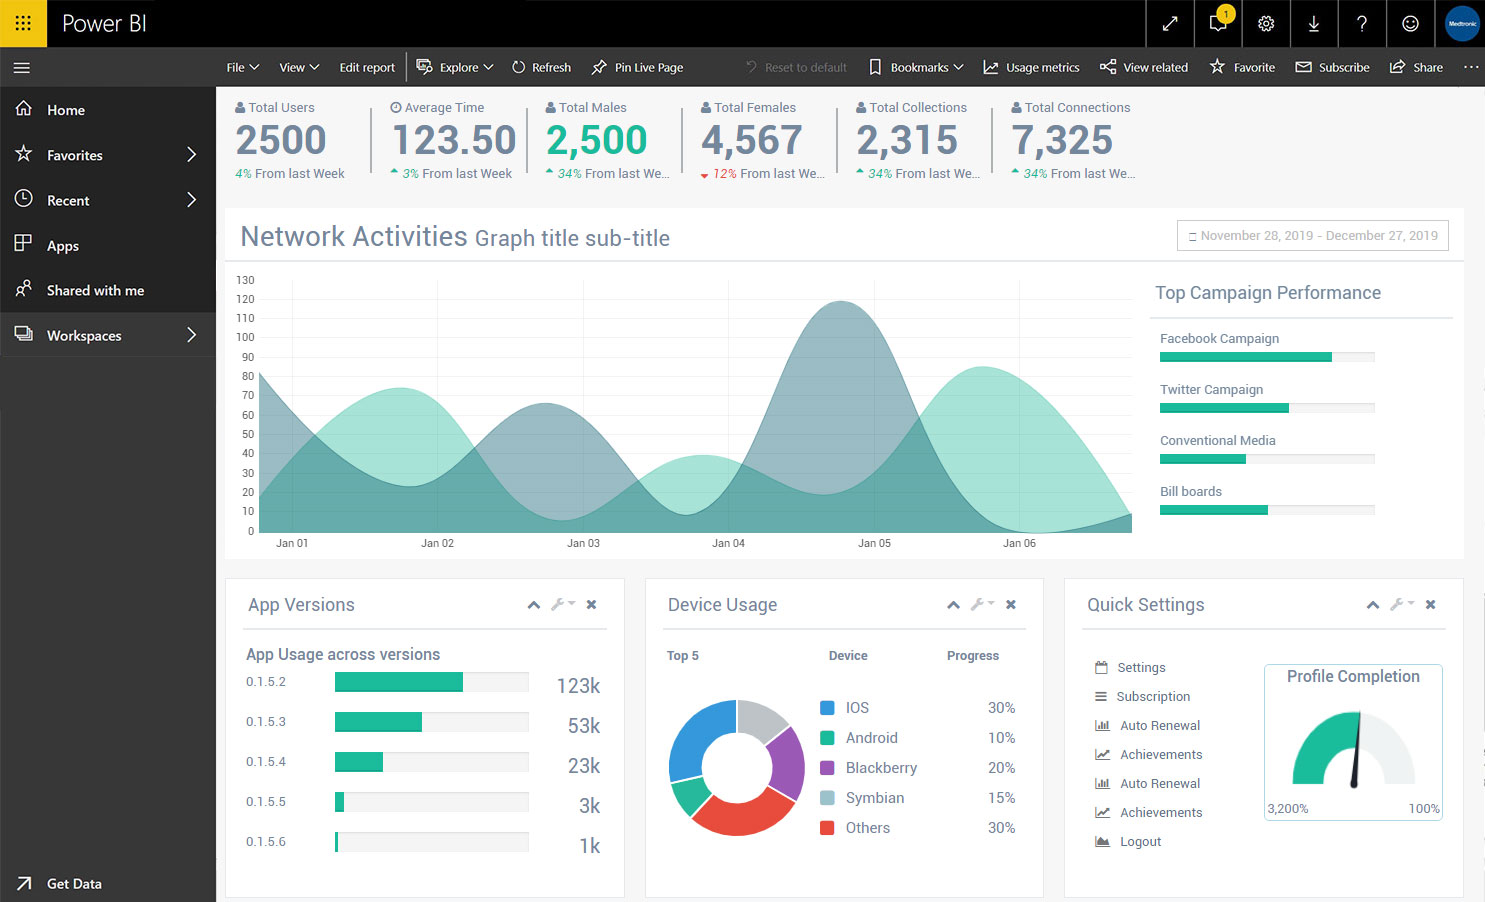Click the Twitter Campaign progress bar
The height and width of the screenshot is (902, 1485).
click(1267, 408)
